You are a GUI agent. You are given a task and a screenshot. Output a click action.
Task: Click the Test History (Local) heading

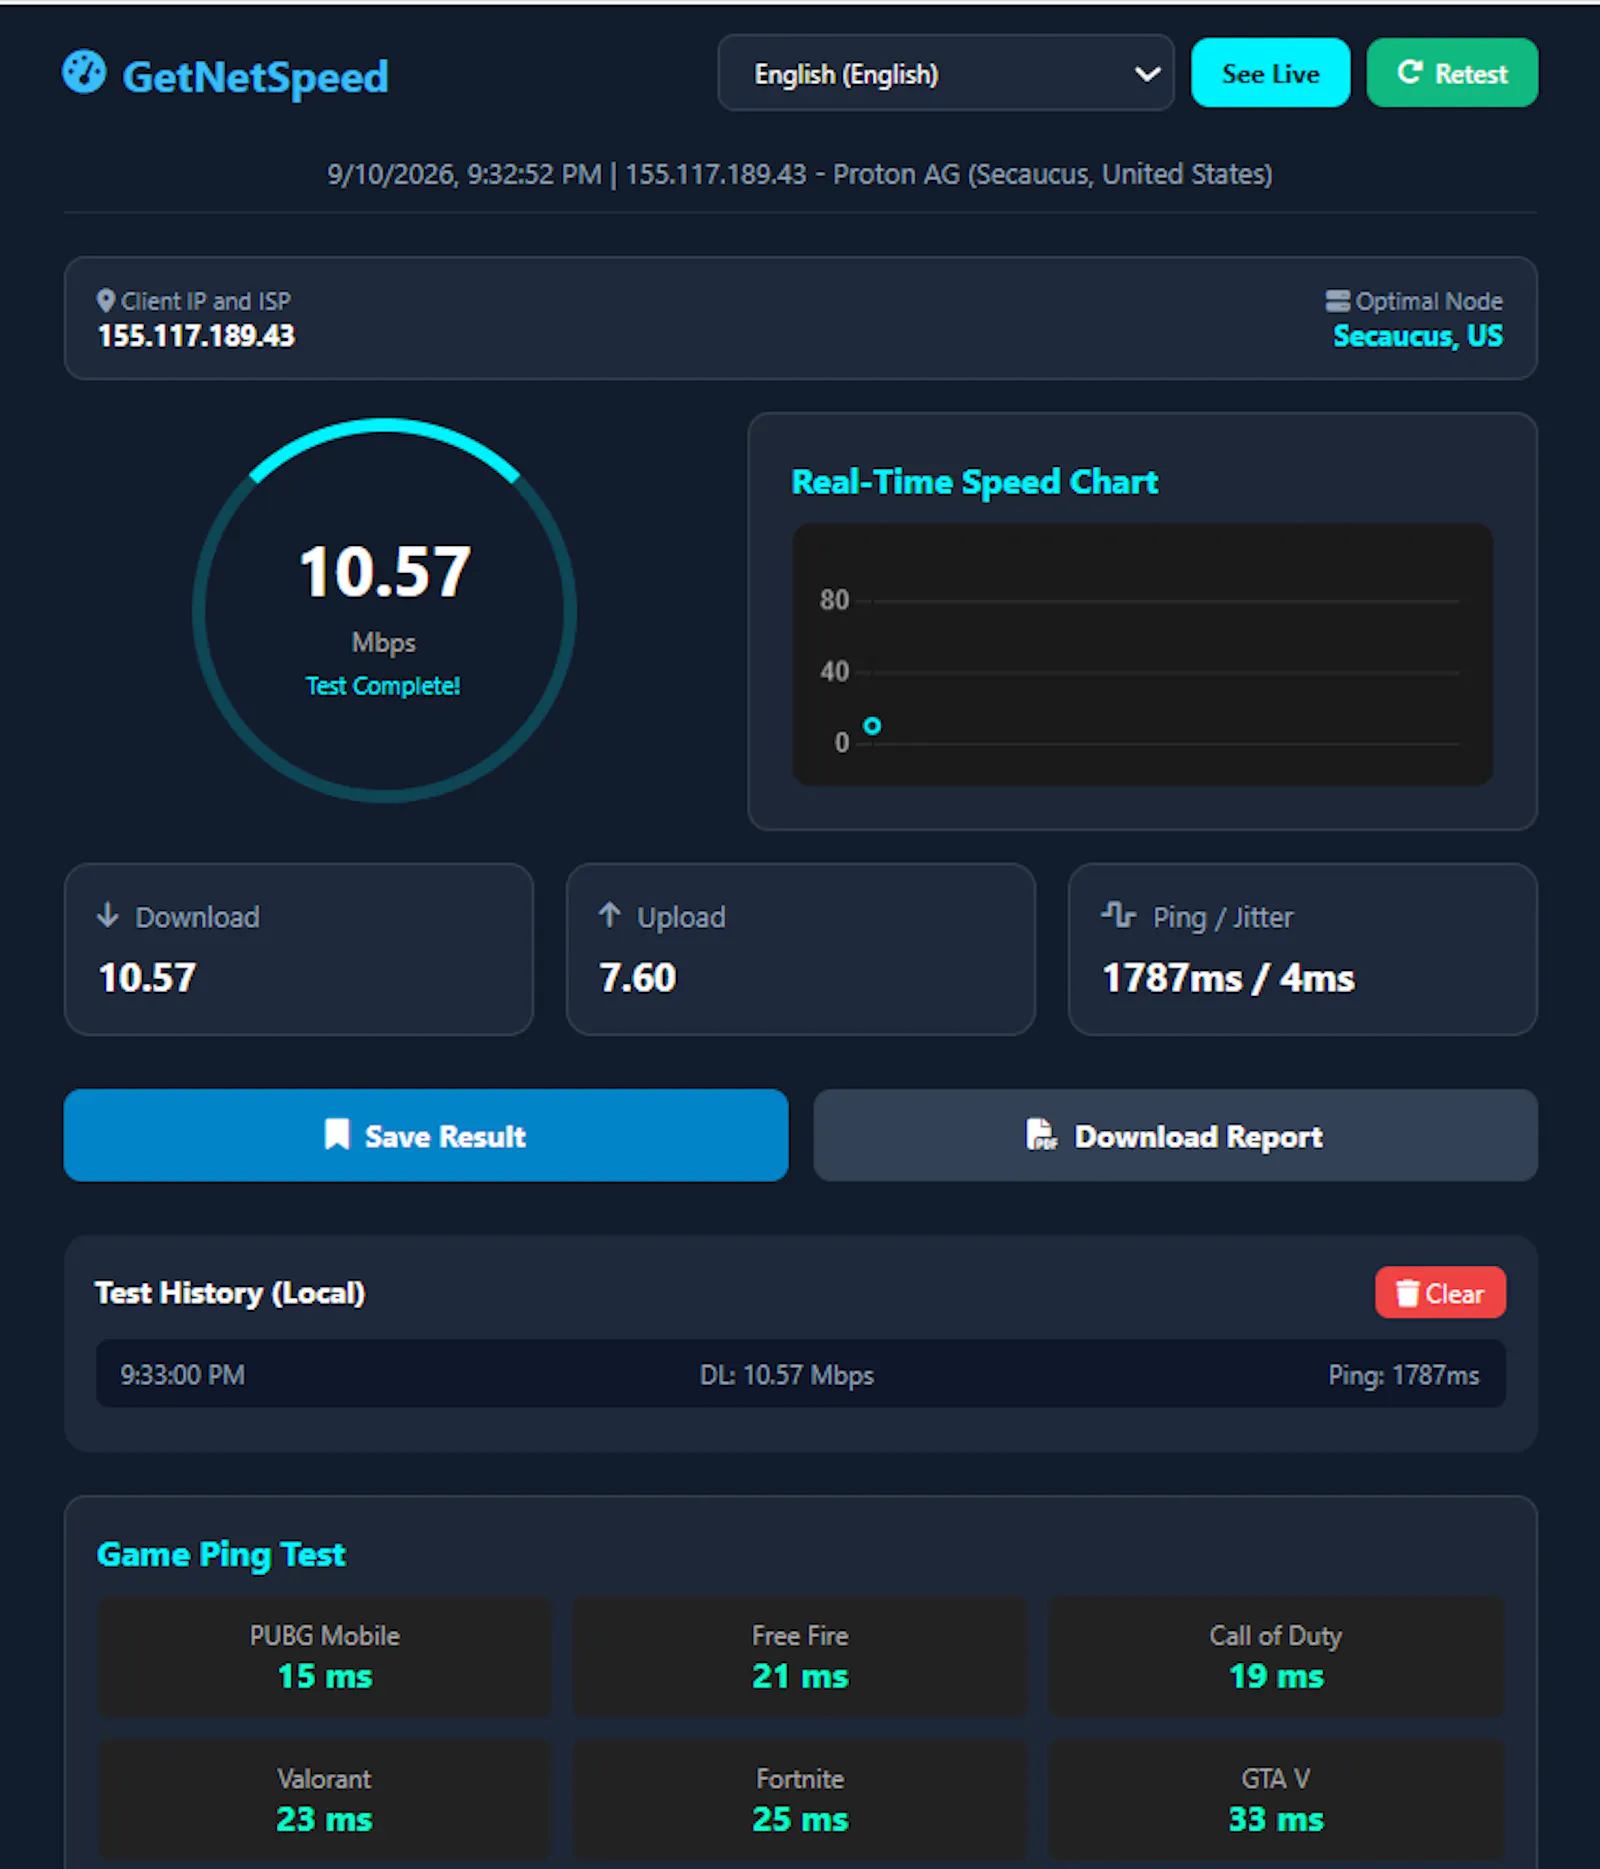pos(230,1293)
